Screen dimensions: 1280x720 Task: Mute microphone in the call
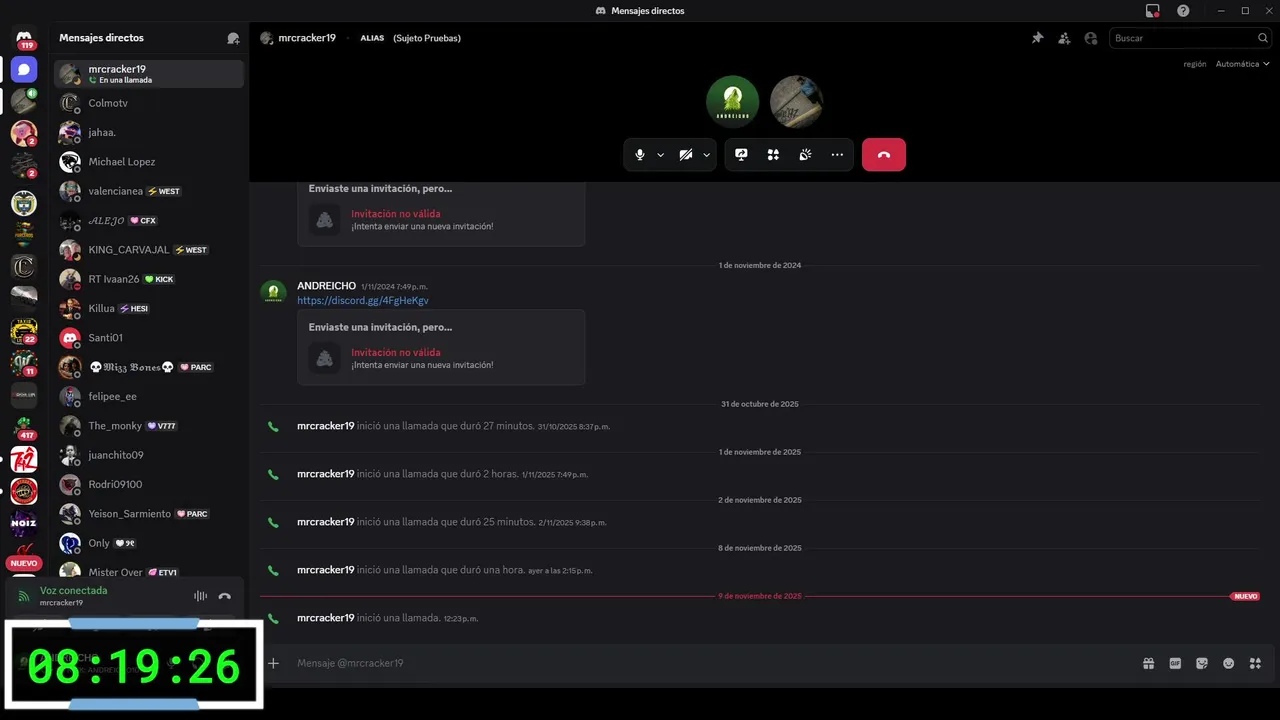[x=640, y=155]
